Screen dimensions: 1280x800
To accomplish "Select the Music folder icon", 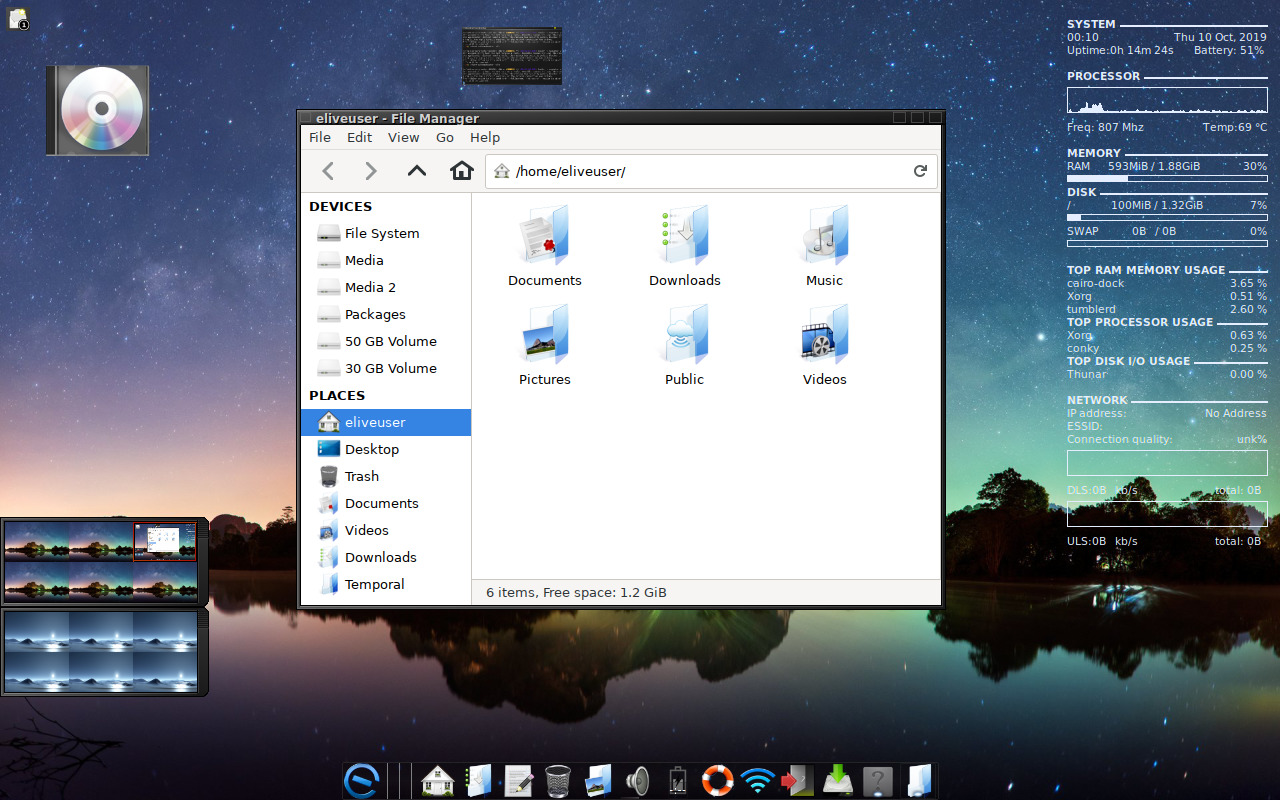I will [x=825, y=236].
